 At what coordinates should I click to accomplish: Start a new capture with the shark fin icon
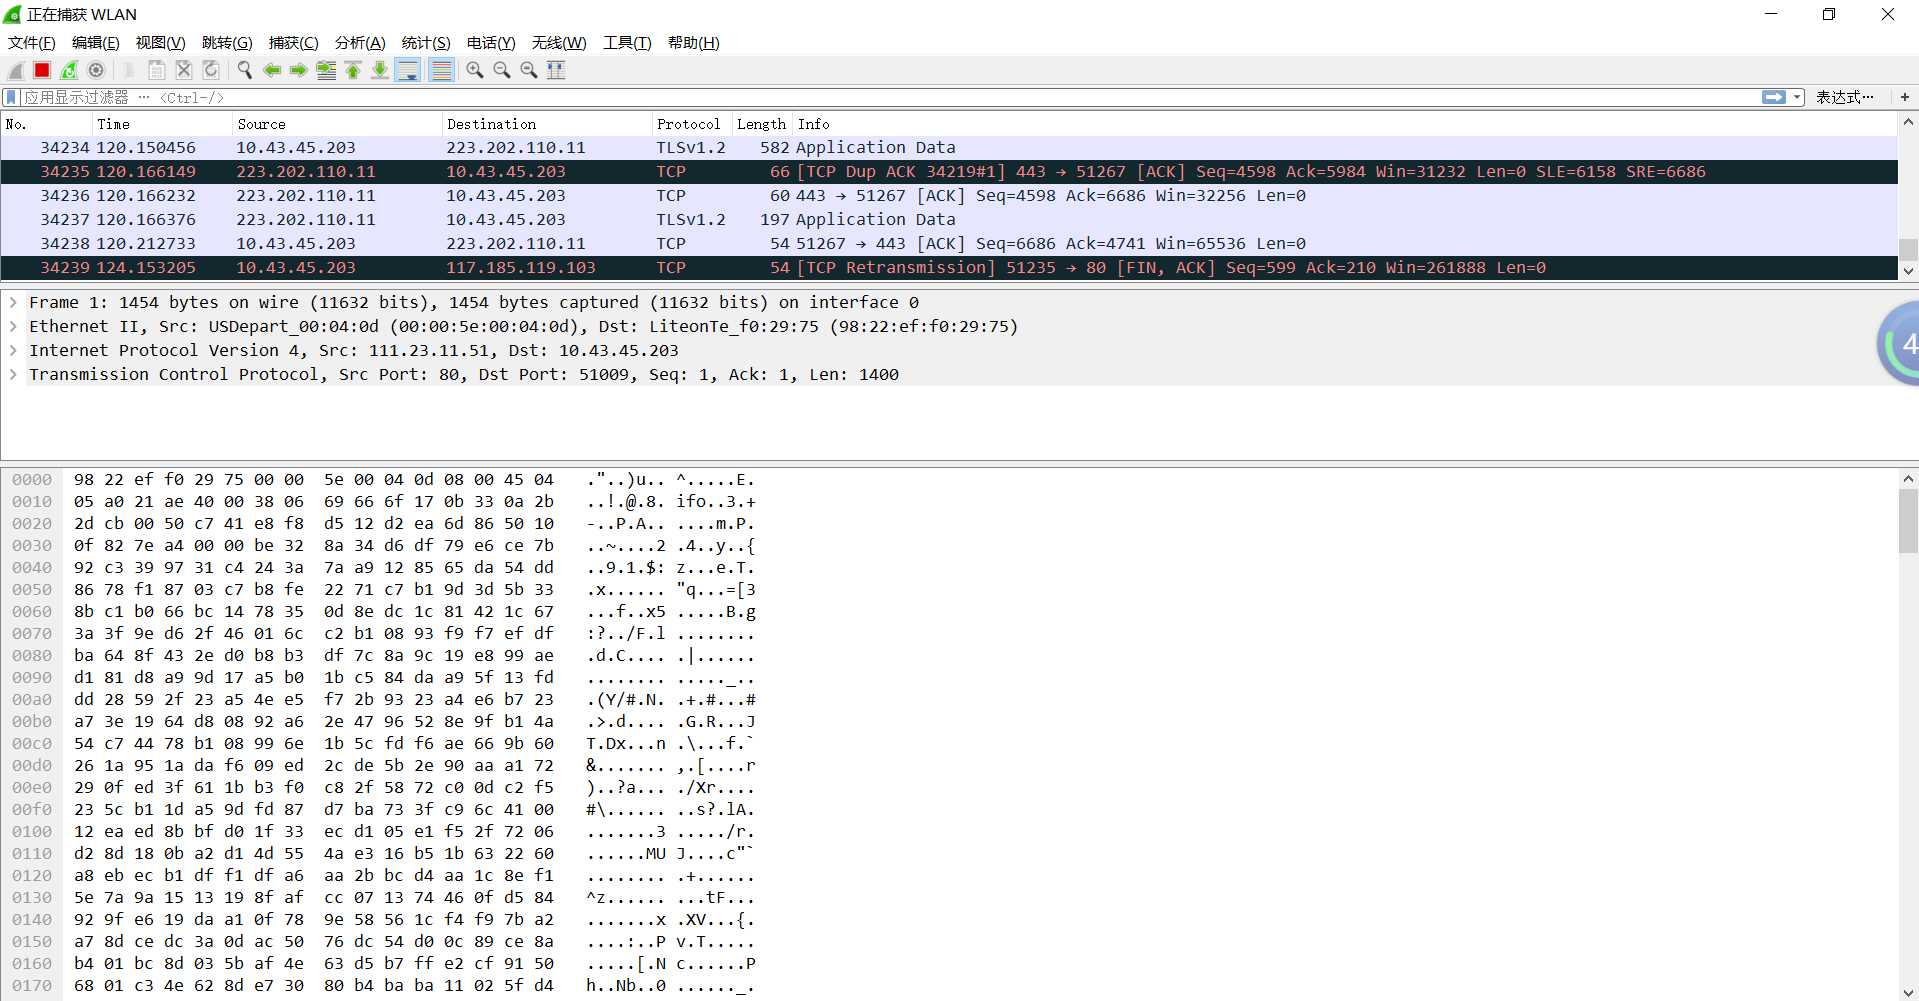(16, 70)
